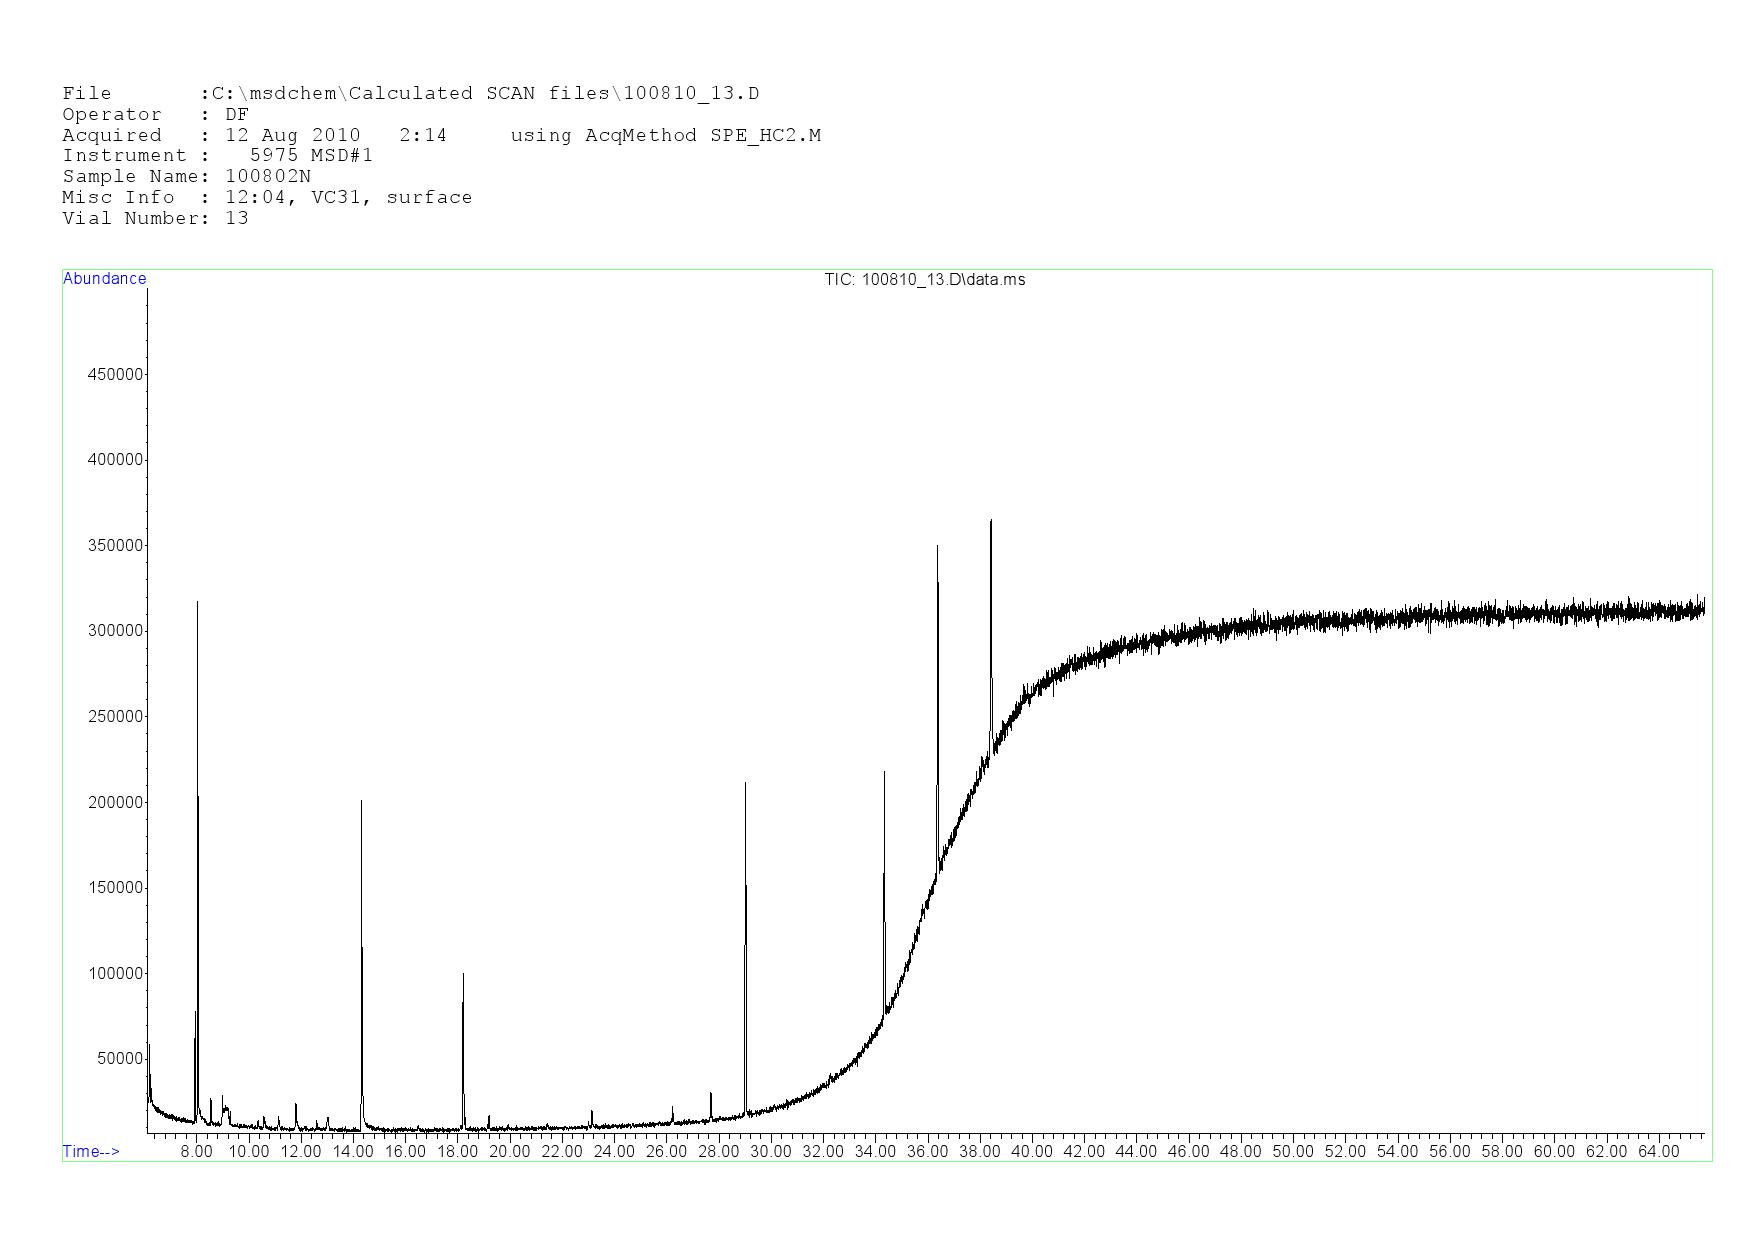Click the TIC: 100810_13.D\data.ms chart title
Viewport: 1754px width, 1240px height.
pyautogui.click(x=924, y=280)
